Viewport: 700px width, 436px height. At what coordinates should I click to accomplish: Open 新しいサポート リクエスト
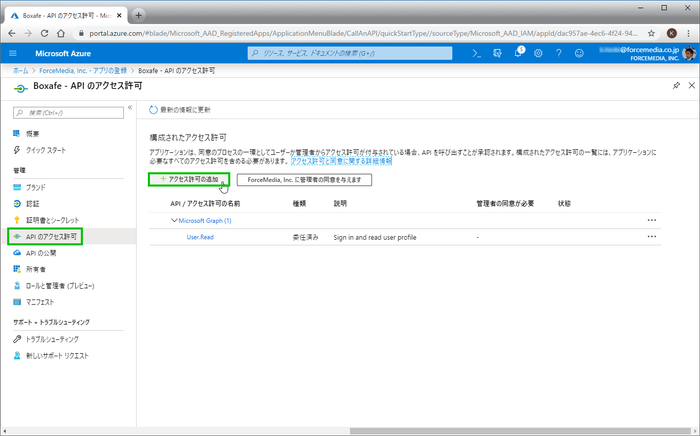tap(57, 356)
